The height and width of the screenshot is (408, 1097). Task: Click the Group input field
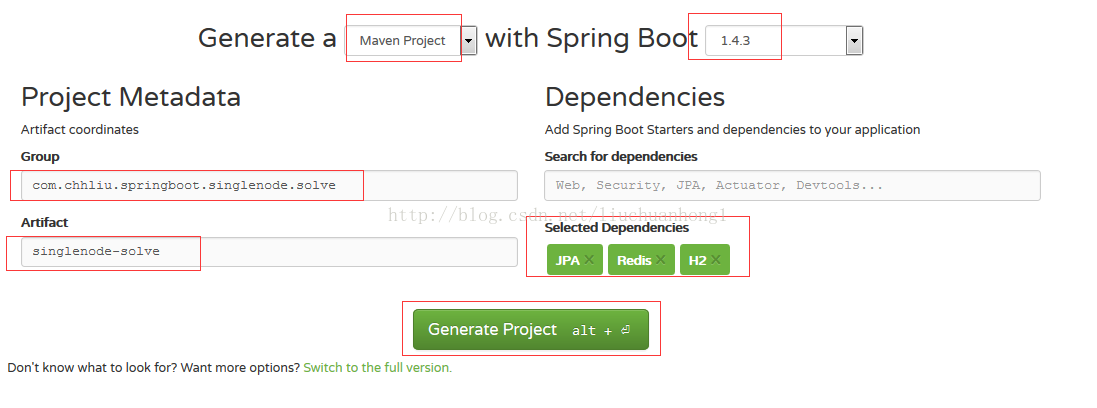[269, 185]
